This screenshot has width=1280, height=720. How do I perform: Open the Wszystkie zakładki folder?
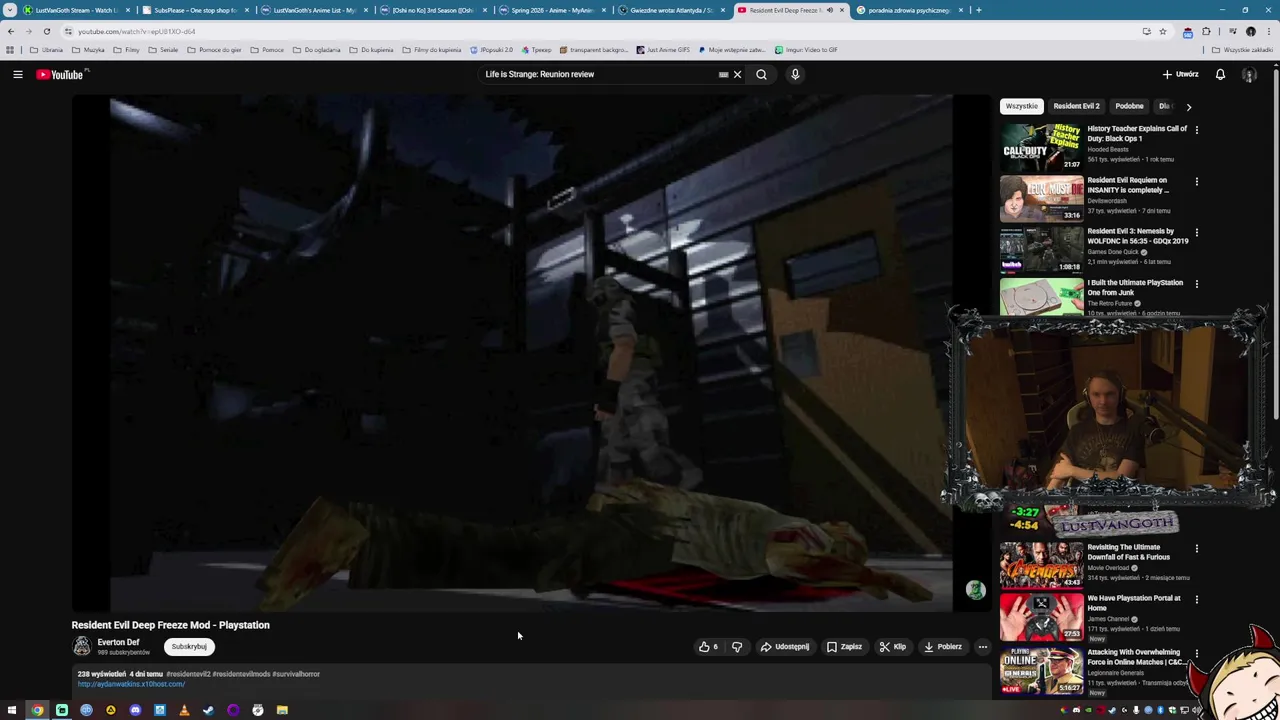click(x=1242, y=50)
